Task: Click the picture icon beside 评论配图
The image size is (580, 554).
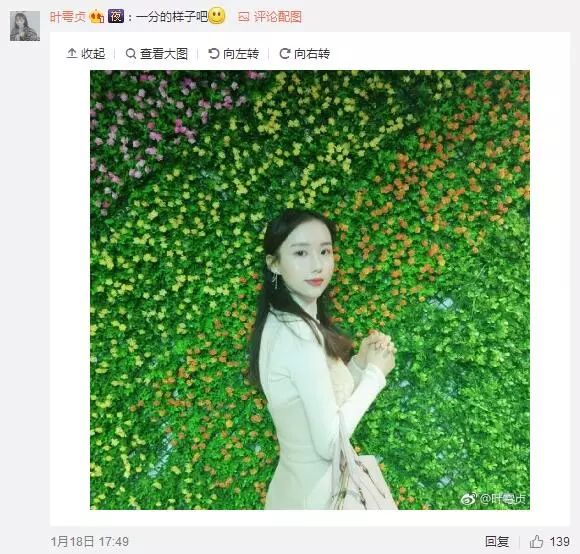Action: [x=243, y=17]
